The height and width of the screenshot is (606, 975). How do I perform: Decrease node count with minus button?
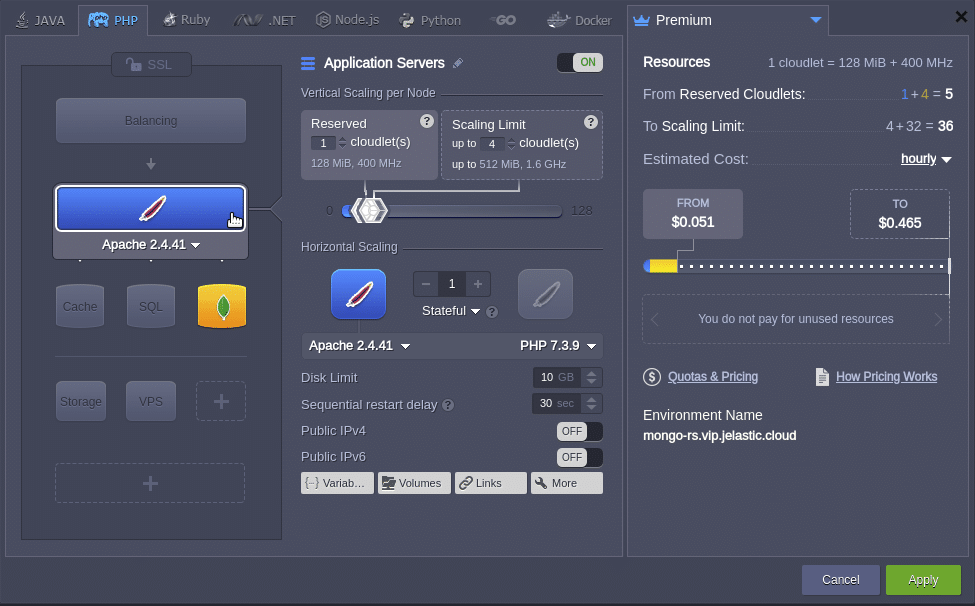coord(426,284)
